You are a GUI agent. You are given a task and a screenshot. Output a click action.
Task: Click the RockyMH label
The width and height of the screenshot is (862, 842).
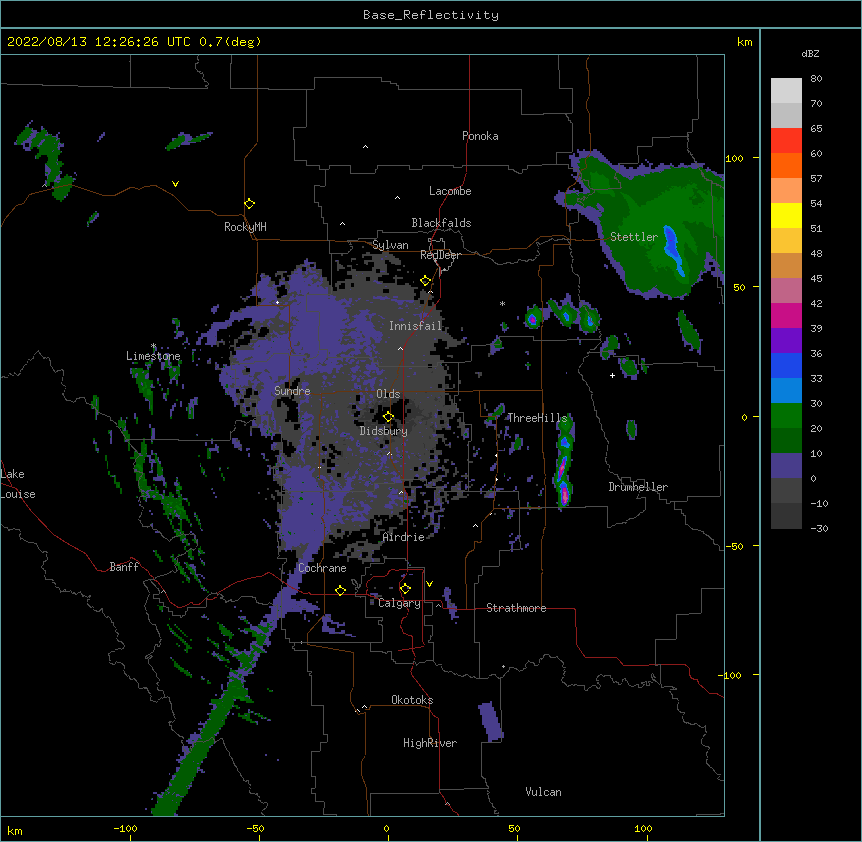point(245,227)
